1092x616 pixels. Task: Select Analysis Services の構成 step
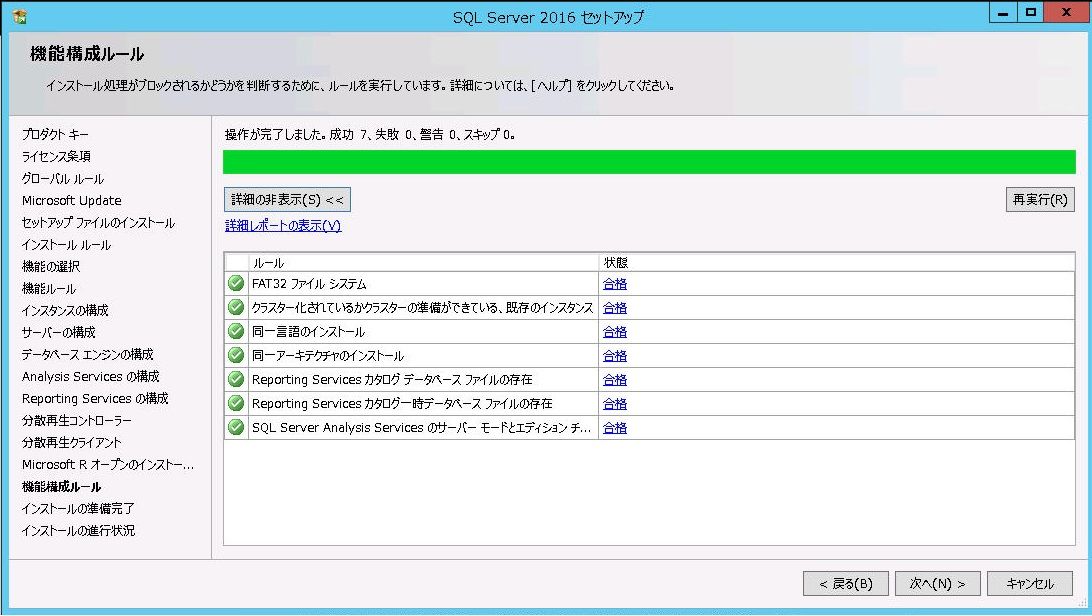point(91,377)
